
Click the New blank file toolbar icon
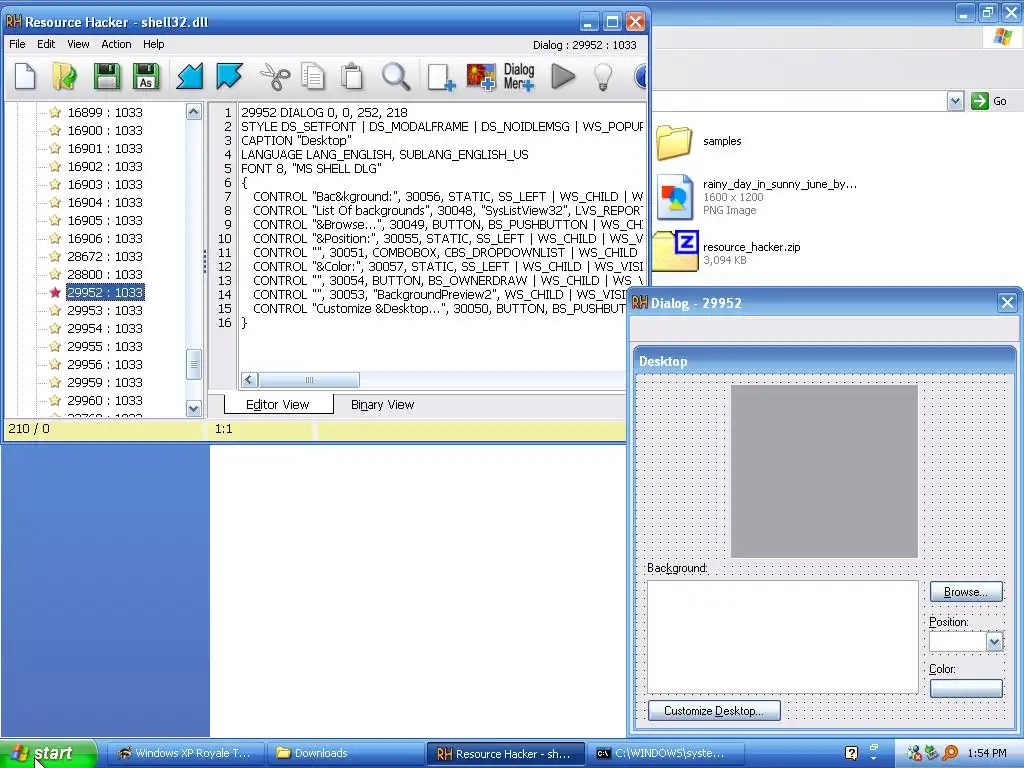click(25, 76)
